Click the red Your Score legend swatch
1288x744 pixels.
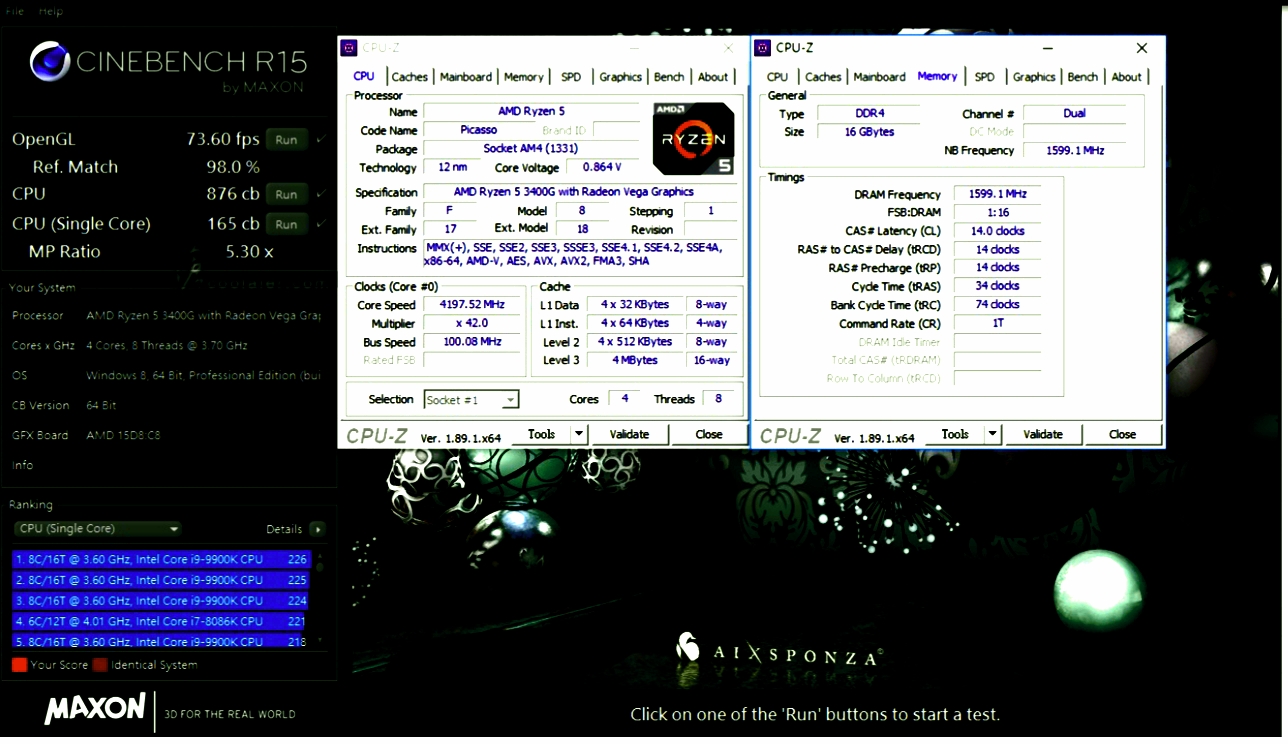click(x=19, y=665)
